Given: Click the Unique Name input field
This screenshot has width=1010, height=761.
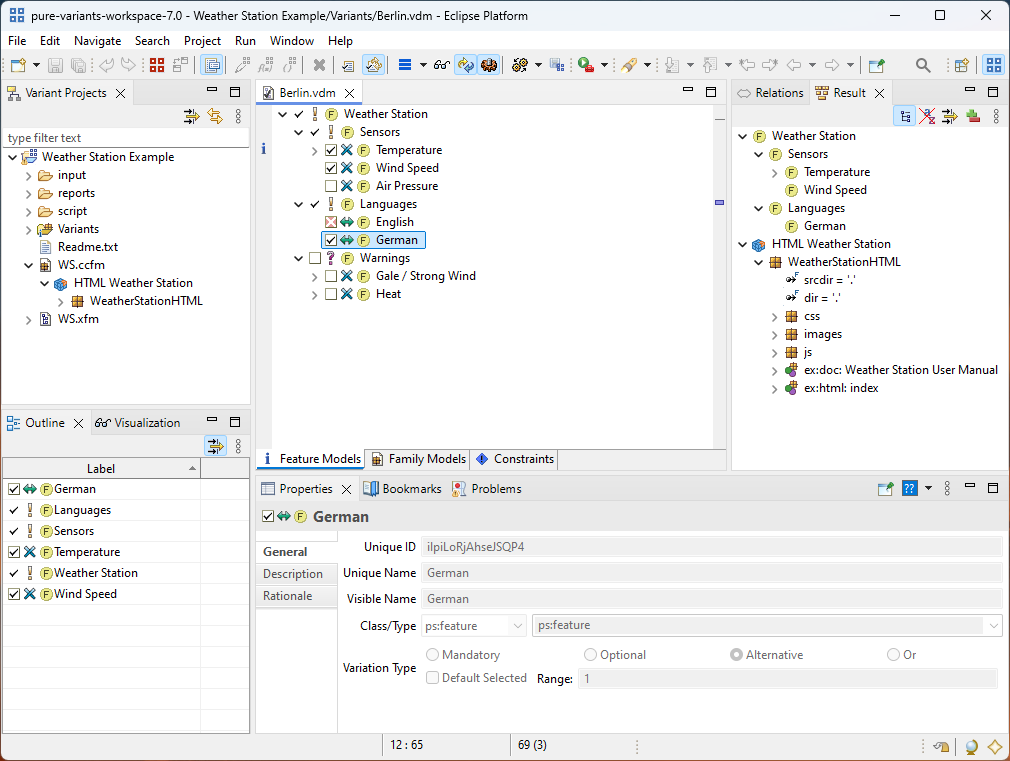Looking at the screenshot, I should (711, 573).
